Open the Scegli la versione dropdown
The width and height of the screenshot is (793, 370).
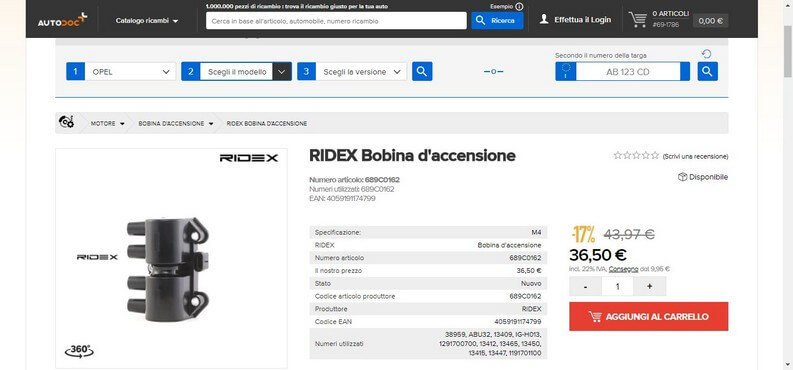point(361,72)
